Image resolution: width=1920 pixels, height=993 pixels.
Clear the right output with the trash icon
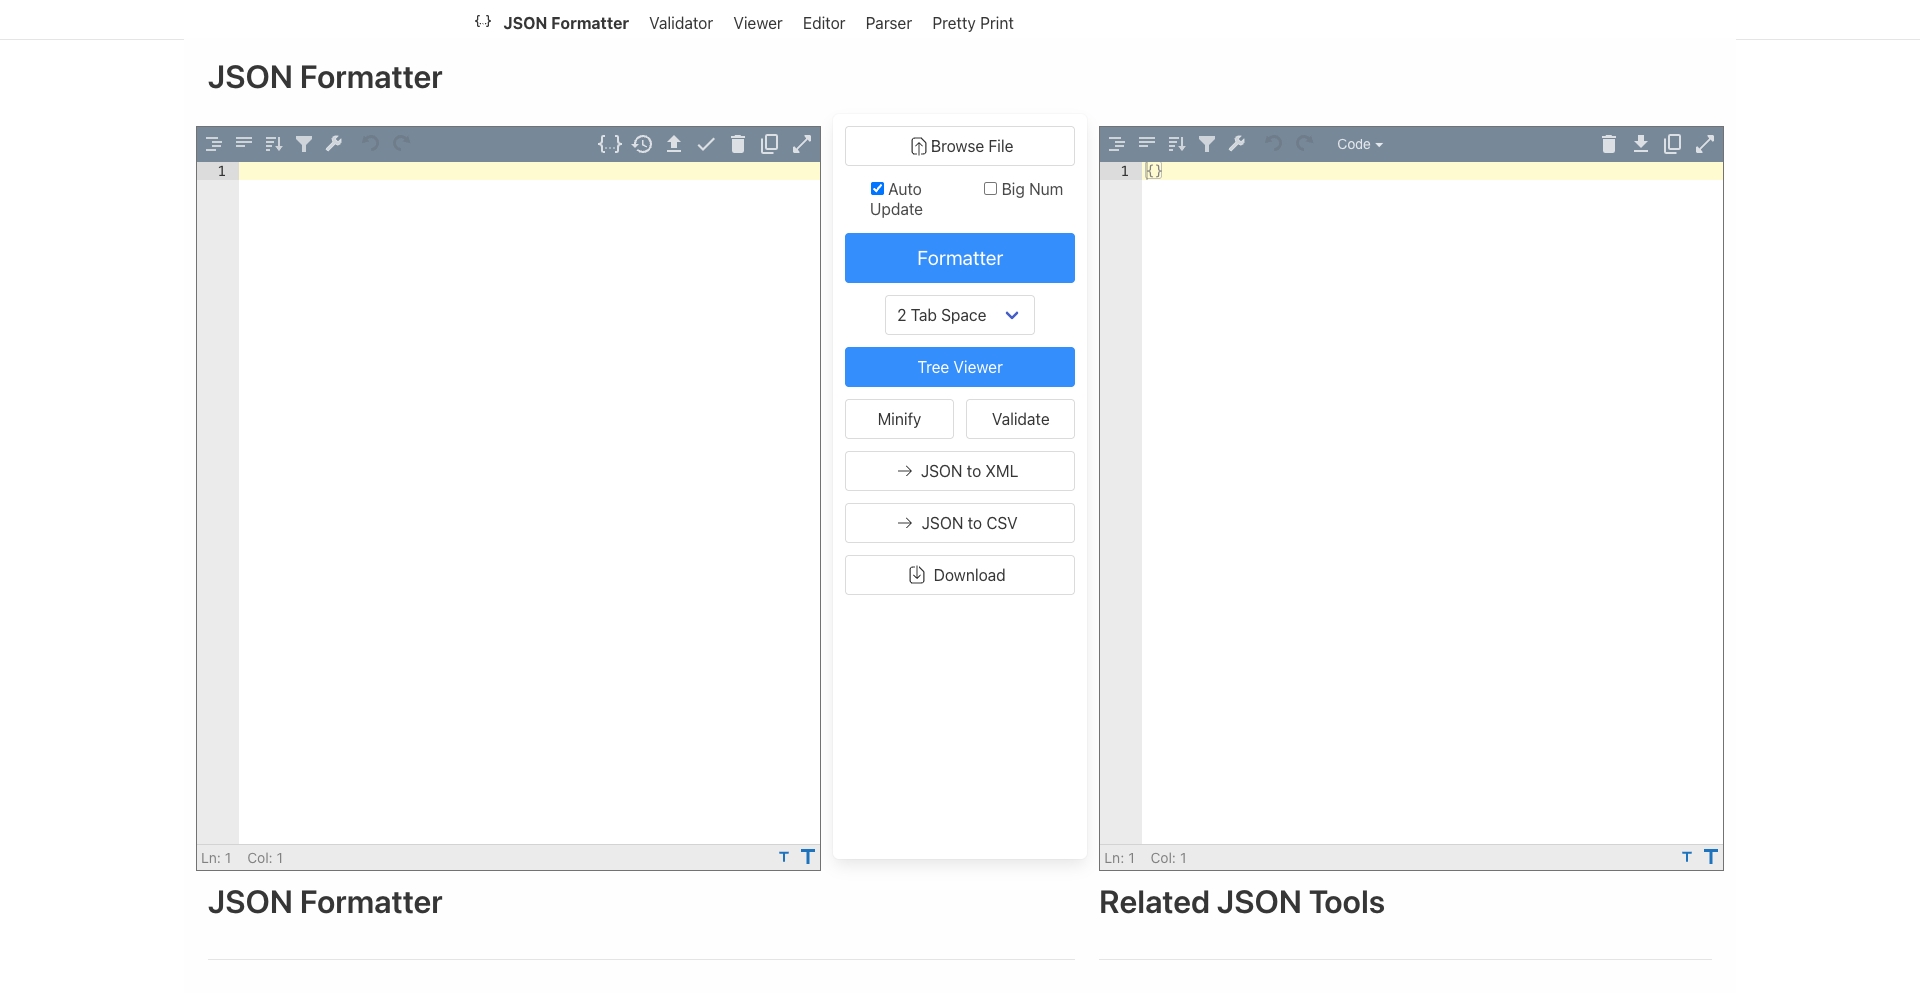[x=1609, y=143]
